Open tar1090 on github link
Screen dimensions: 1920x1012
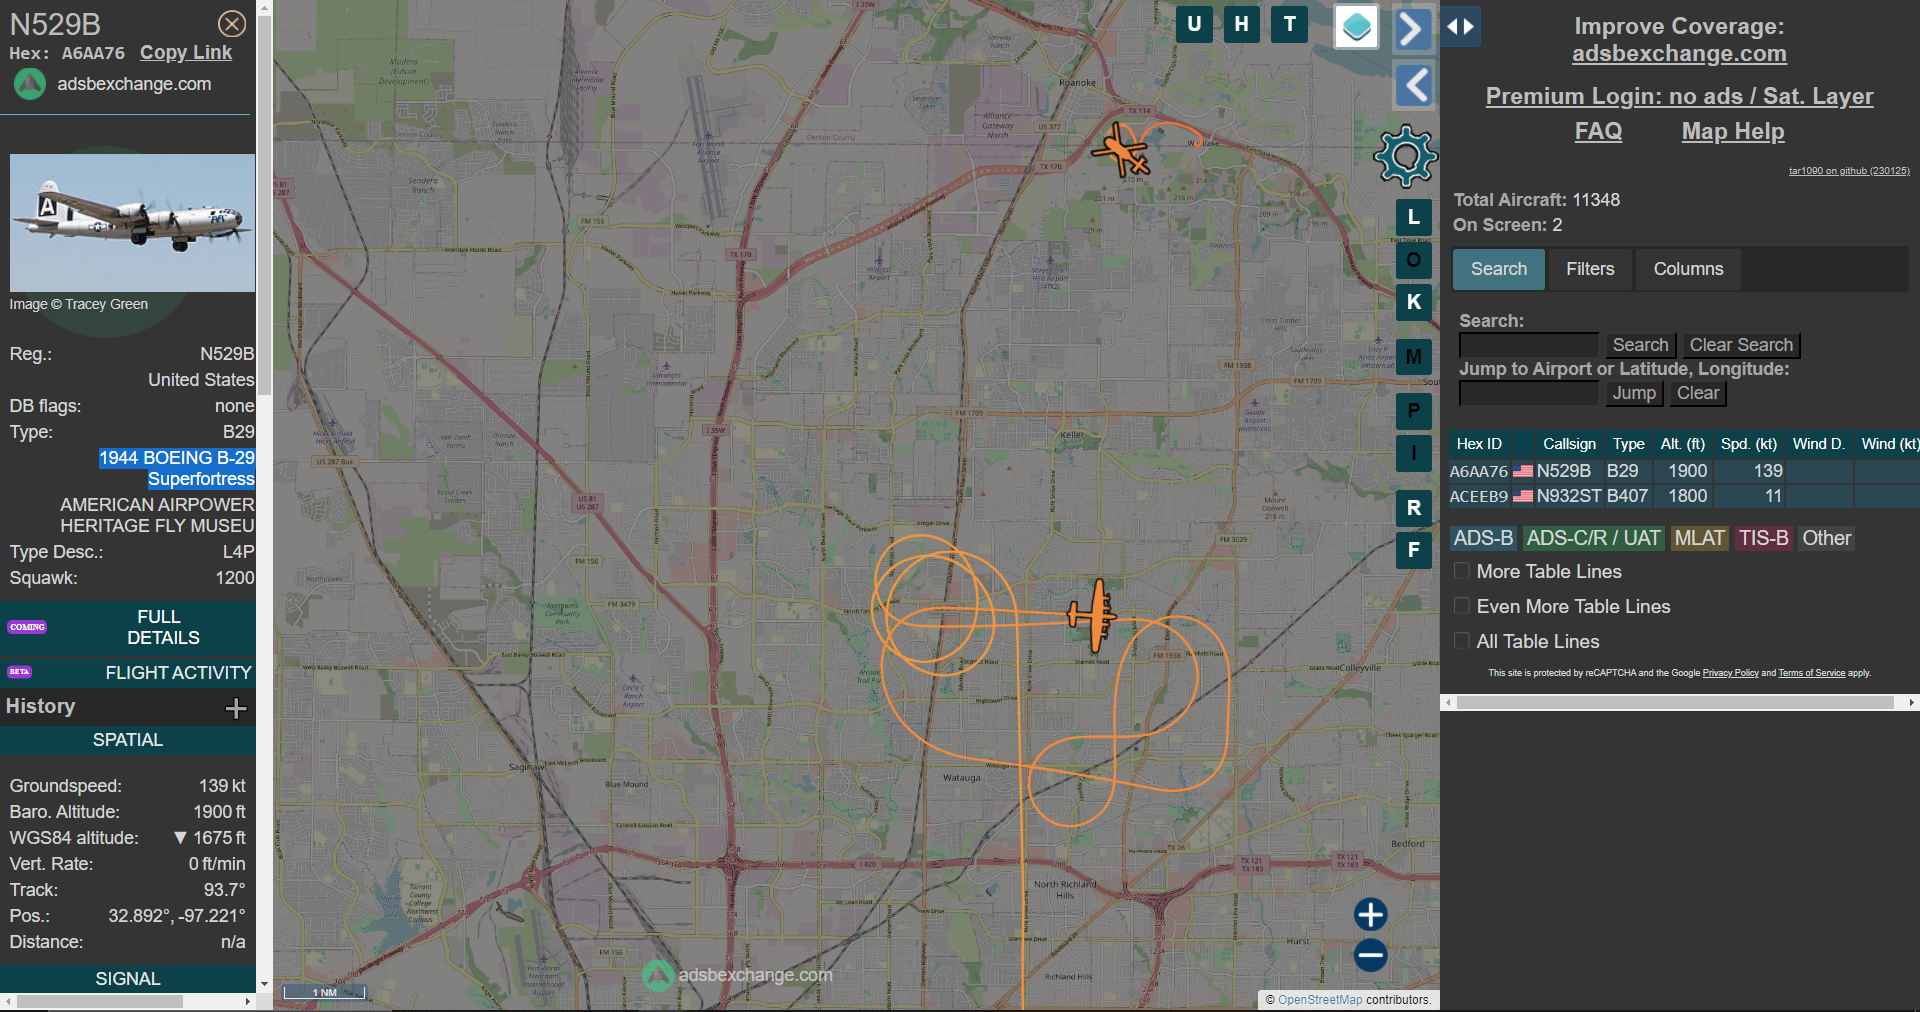pyautogui.click(x=1849, y=171)
